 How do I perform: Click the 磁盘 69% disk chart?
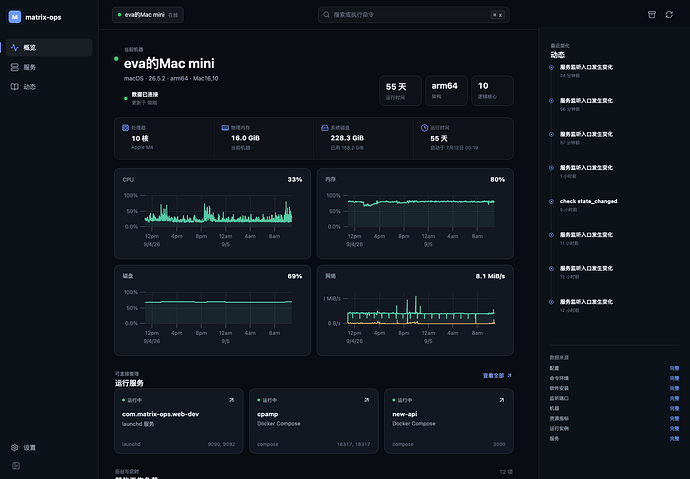[213, 310]
